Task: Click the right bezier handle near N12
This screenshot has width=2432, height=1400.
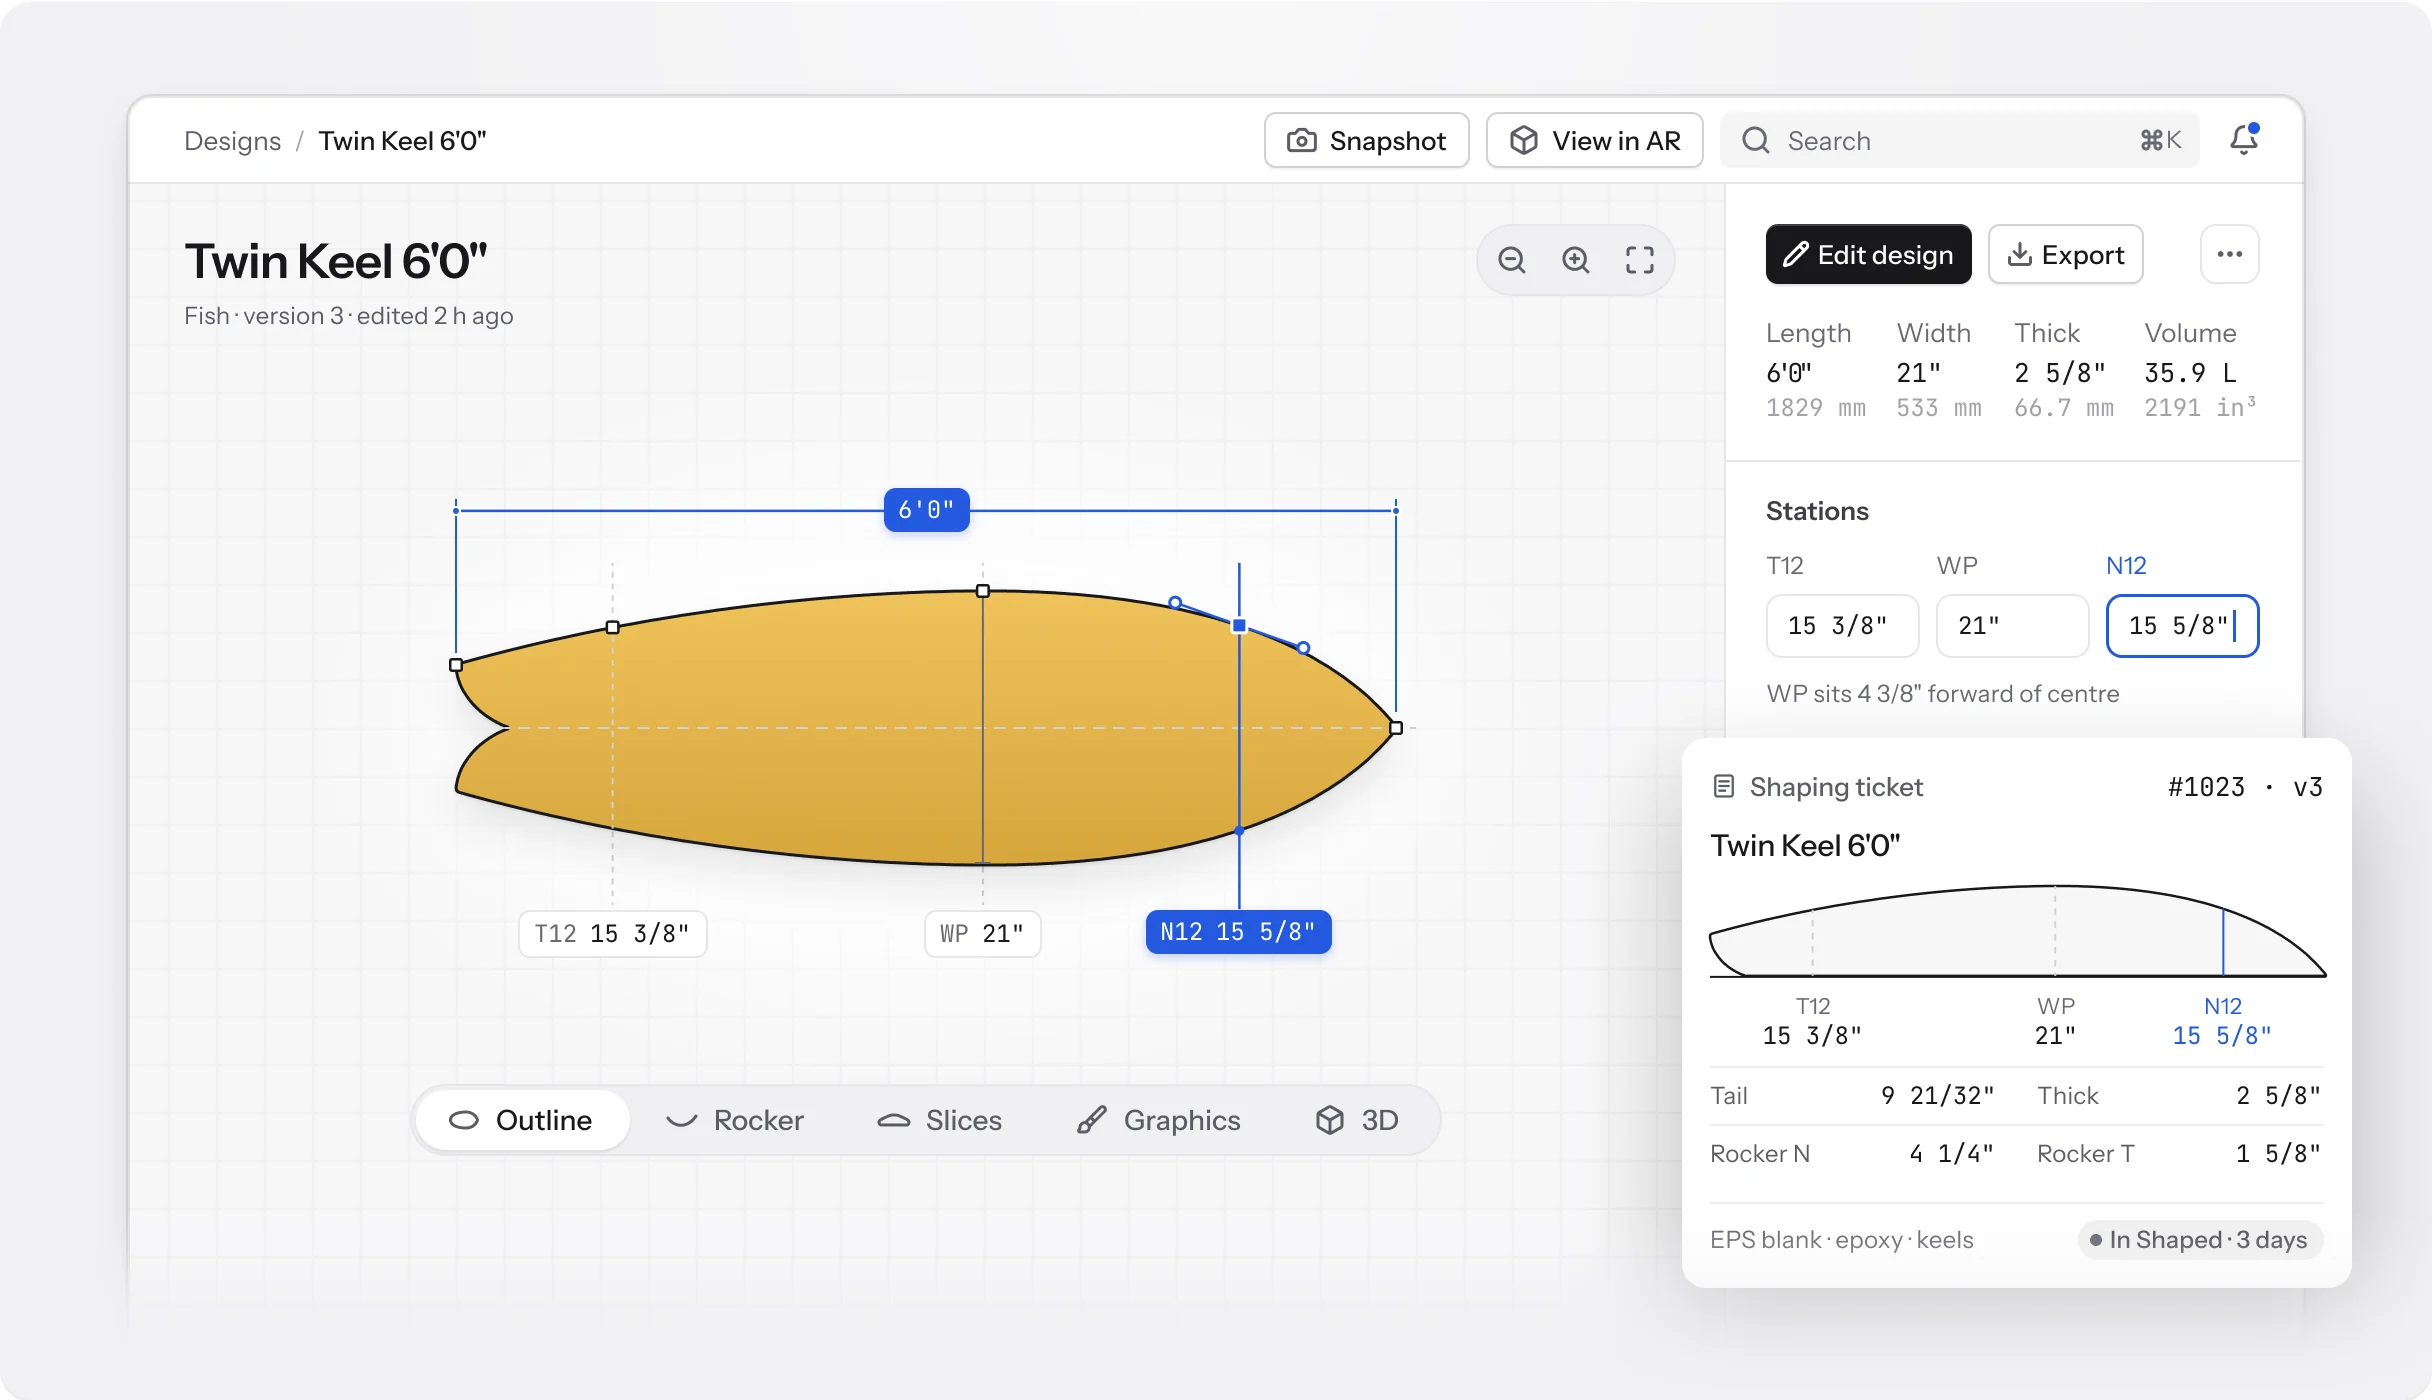Action: [x=1303, y=648]
